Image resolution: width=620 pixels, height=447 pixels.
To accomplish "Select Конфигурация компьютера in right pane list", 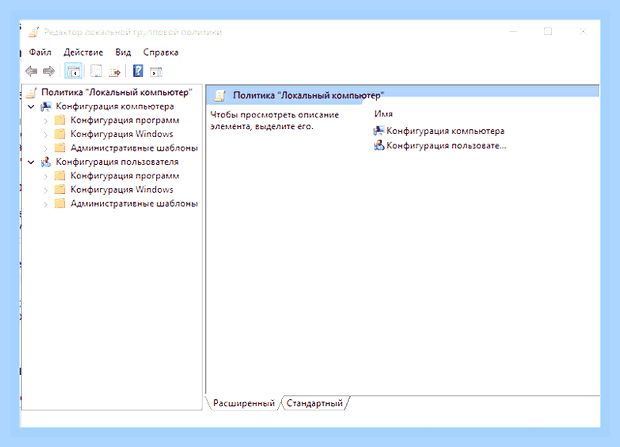I will (445, 131).
